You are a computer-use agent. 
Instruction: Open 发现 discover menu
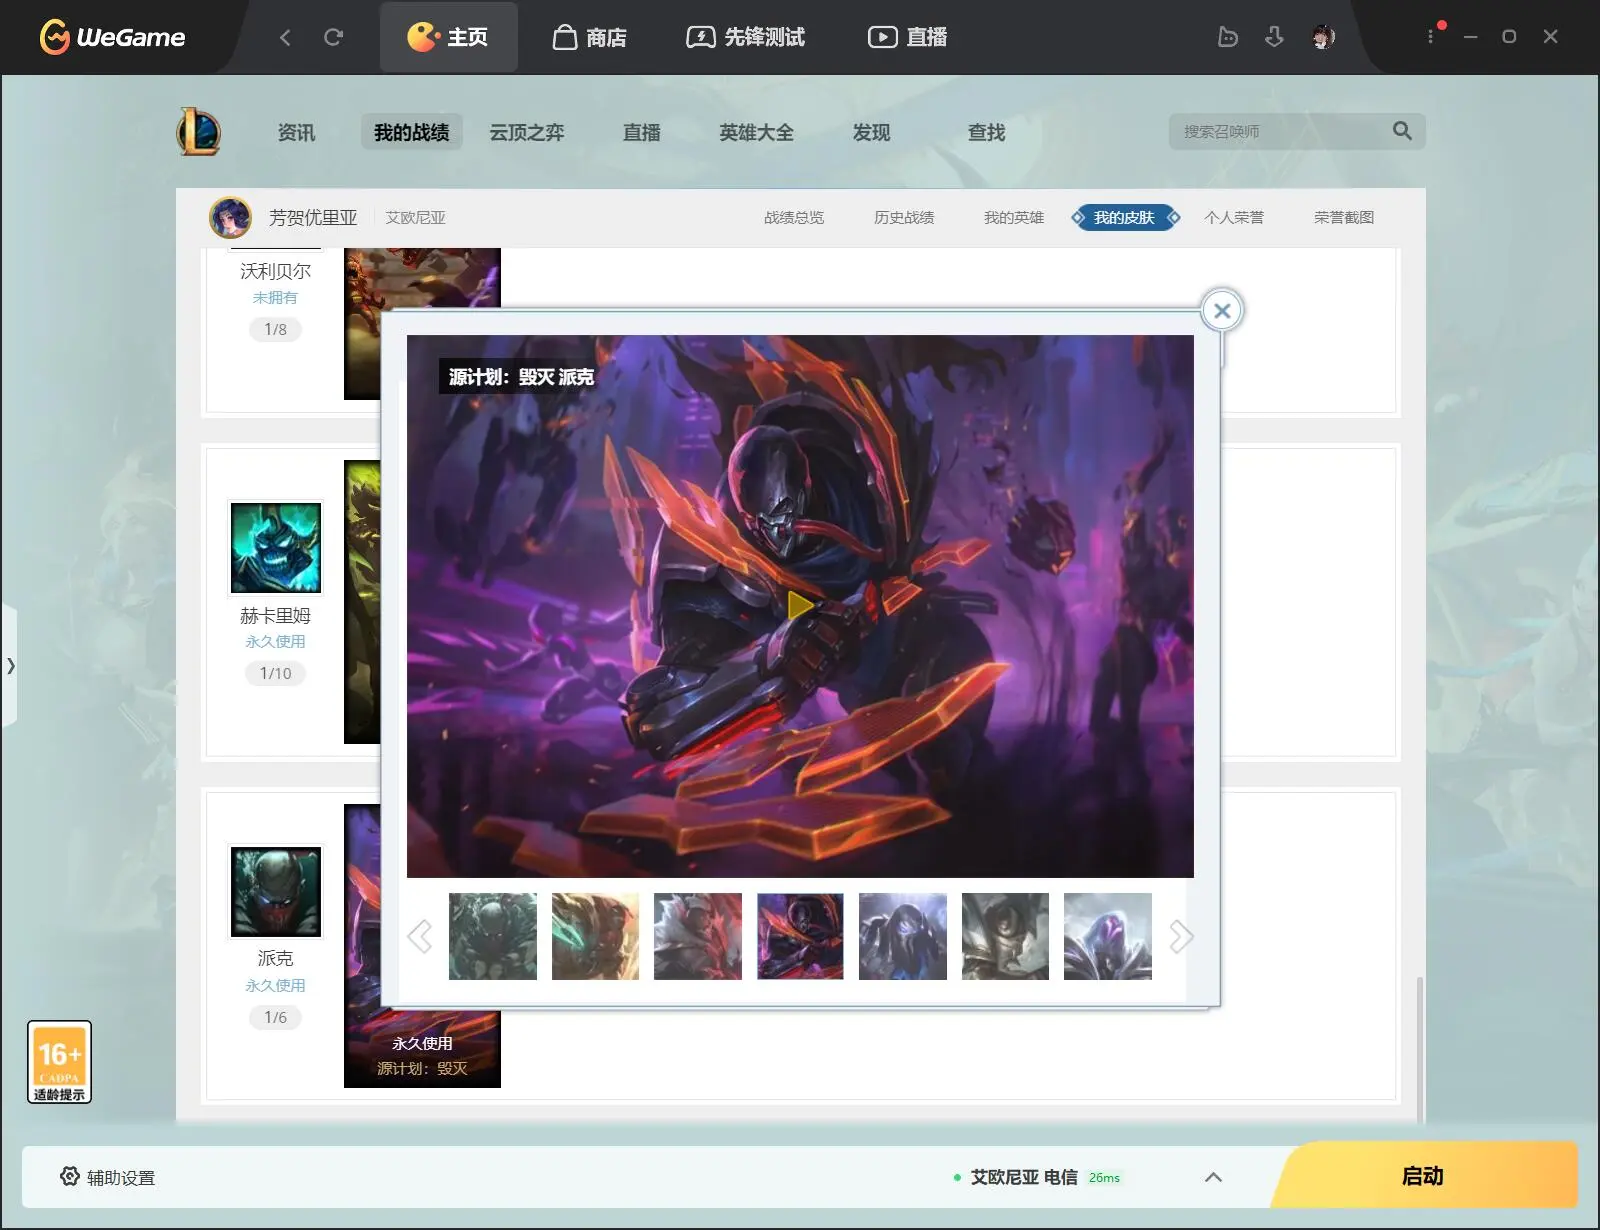(x=872, y=132)
